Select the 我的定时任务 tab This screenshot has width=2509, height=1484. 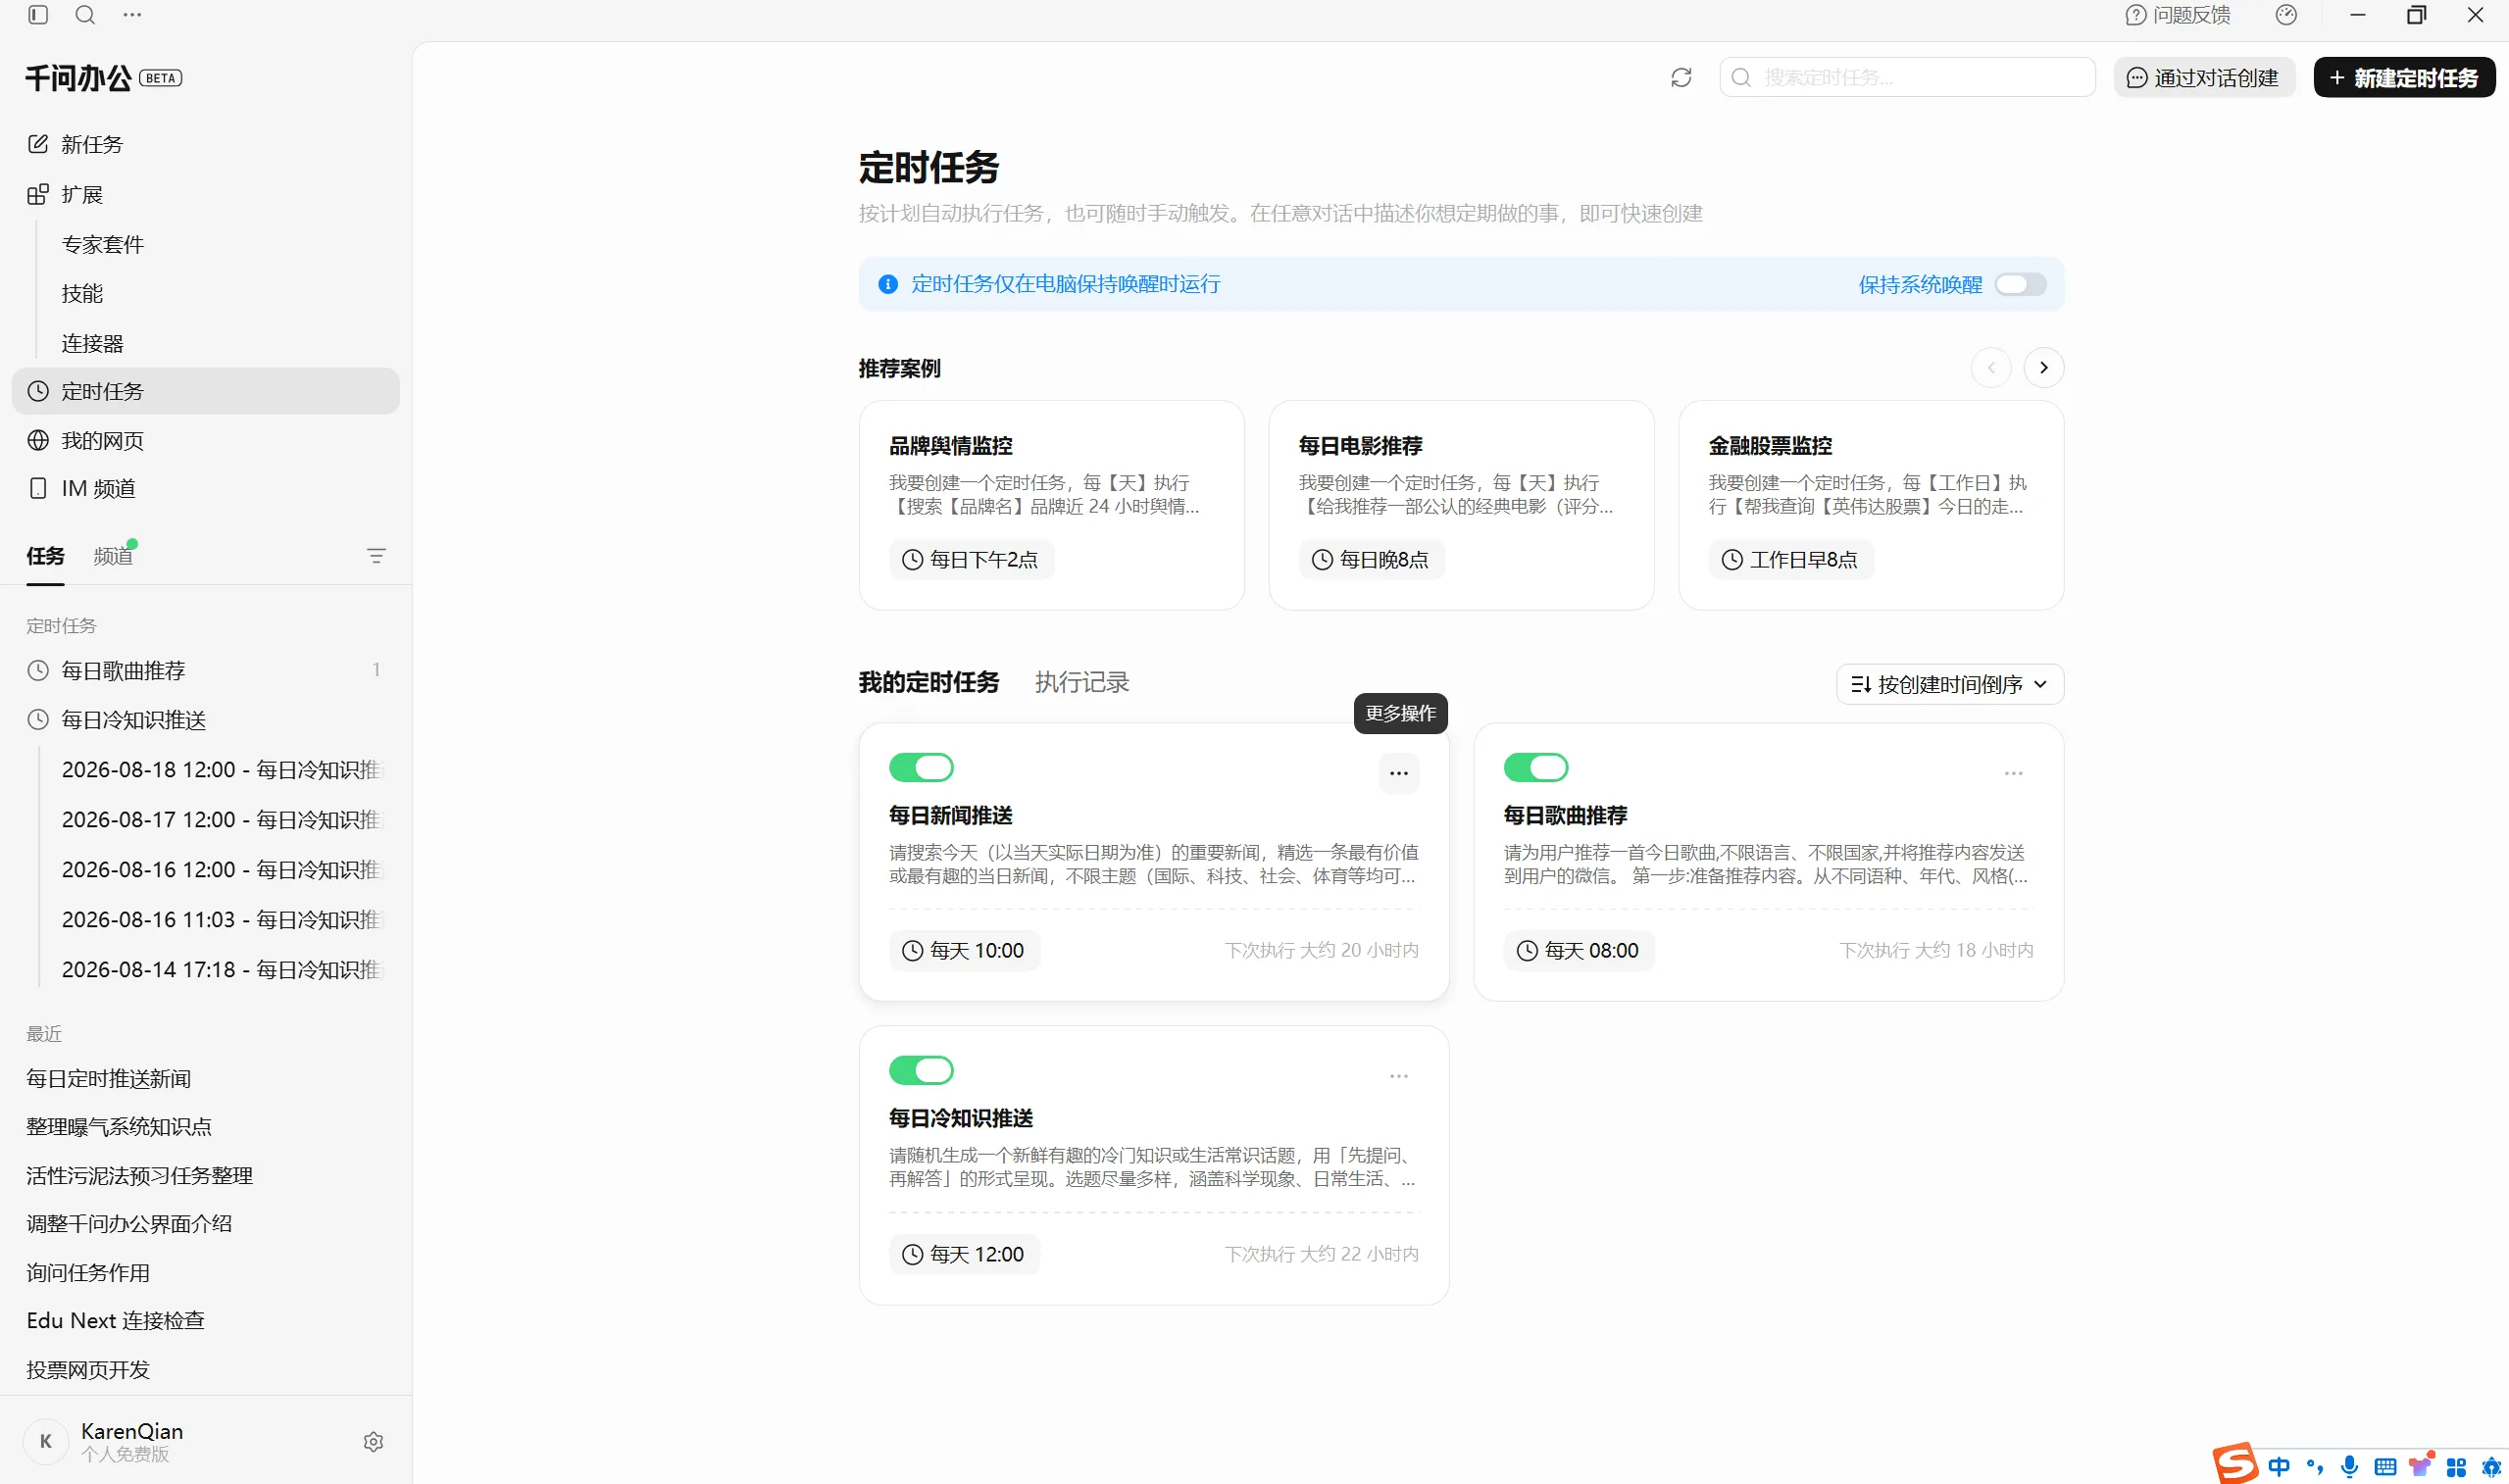[x=929, y=683]
